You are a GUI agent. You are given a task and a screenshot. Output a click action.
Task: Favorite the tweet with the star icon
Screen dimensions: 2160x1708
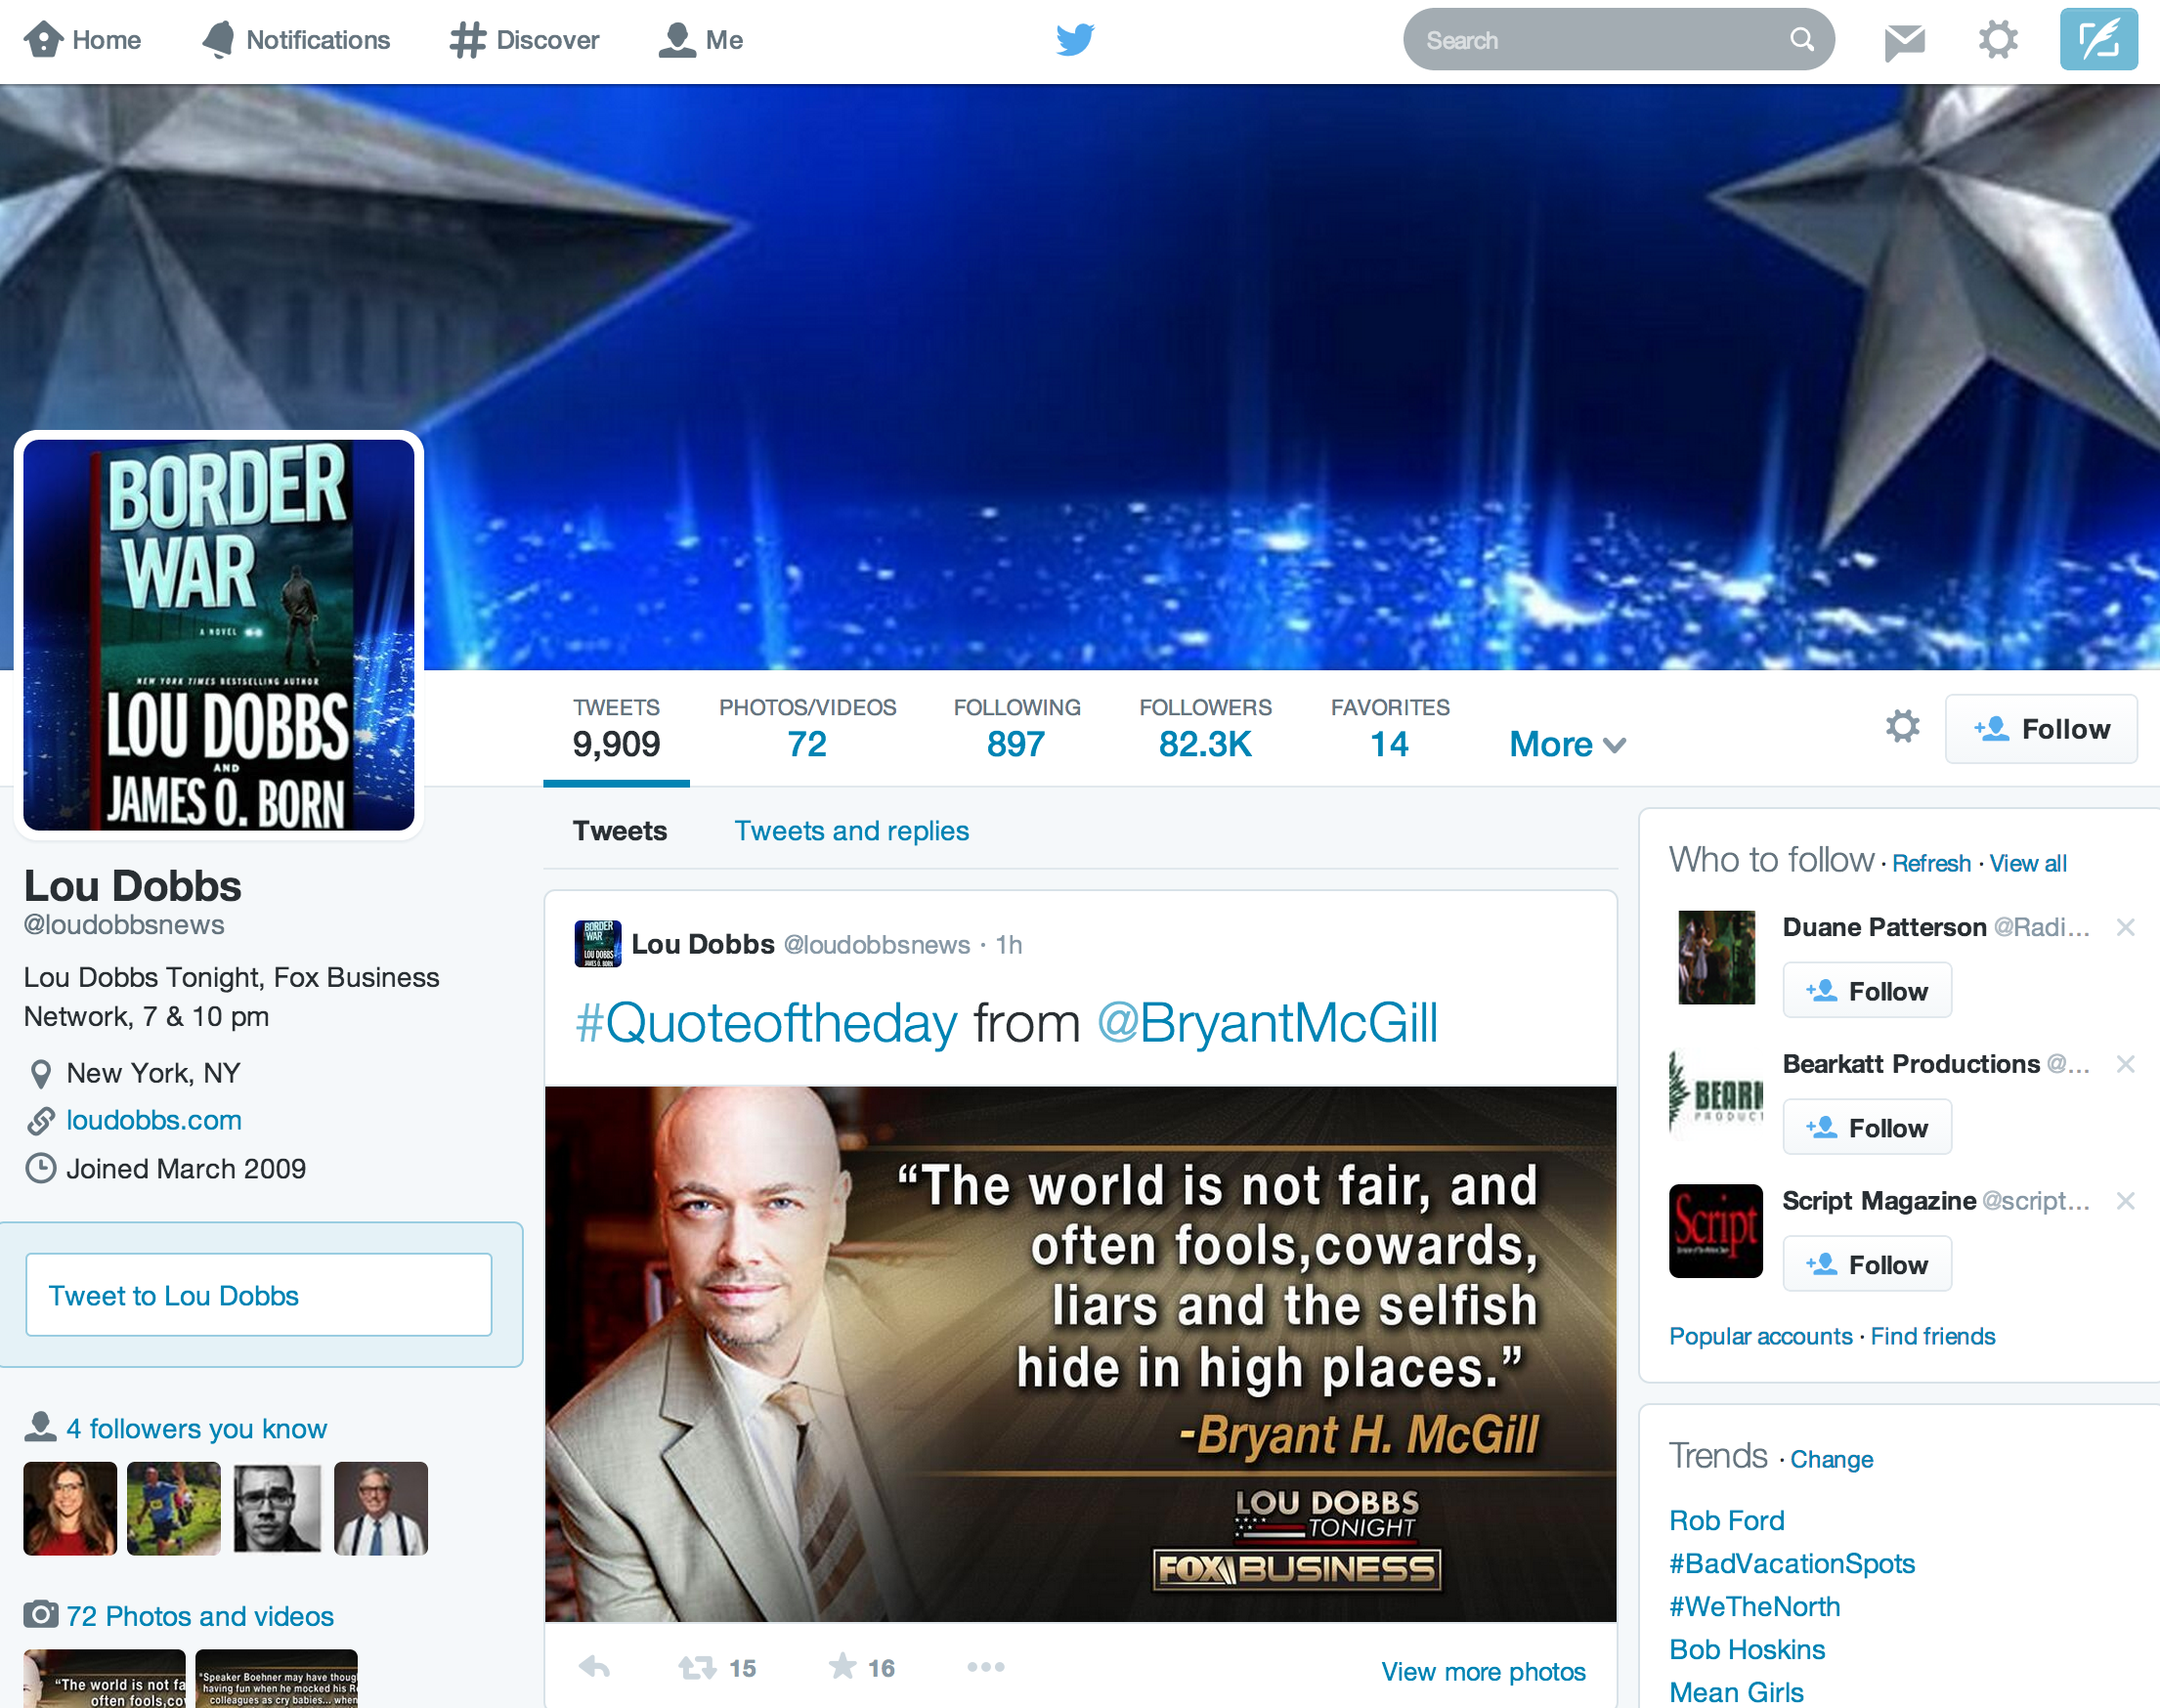[x=842, y=1666]
